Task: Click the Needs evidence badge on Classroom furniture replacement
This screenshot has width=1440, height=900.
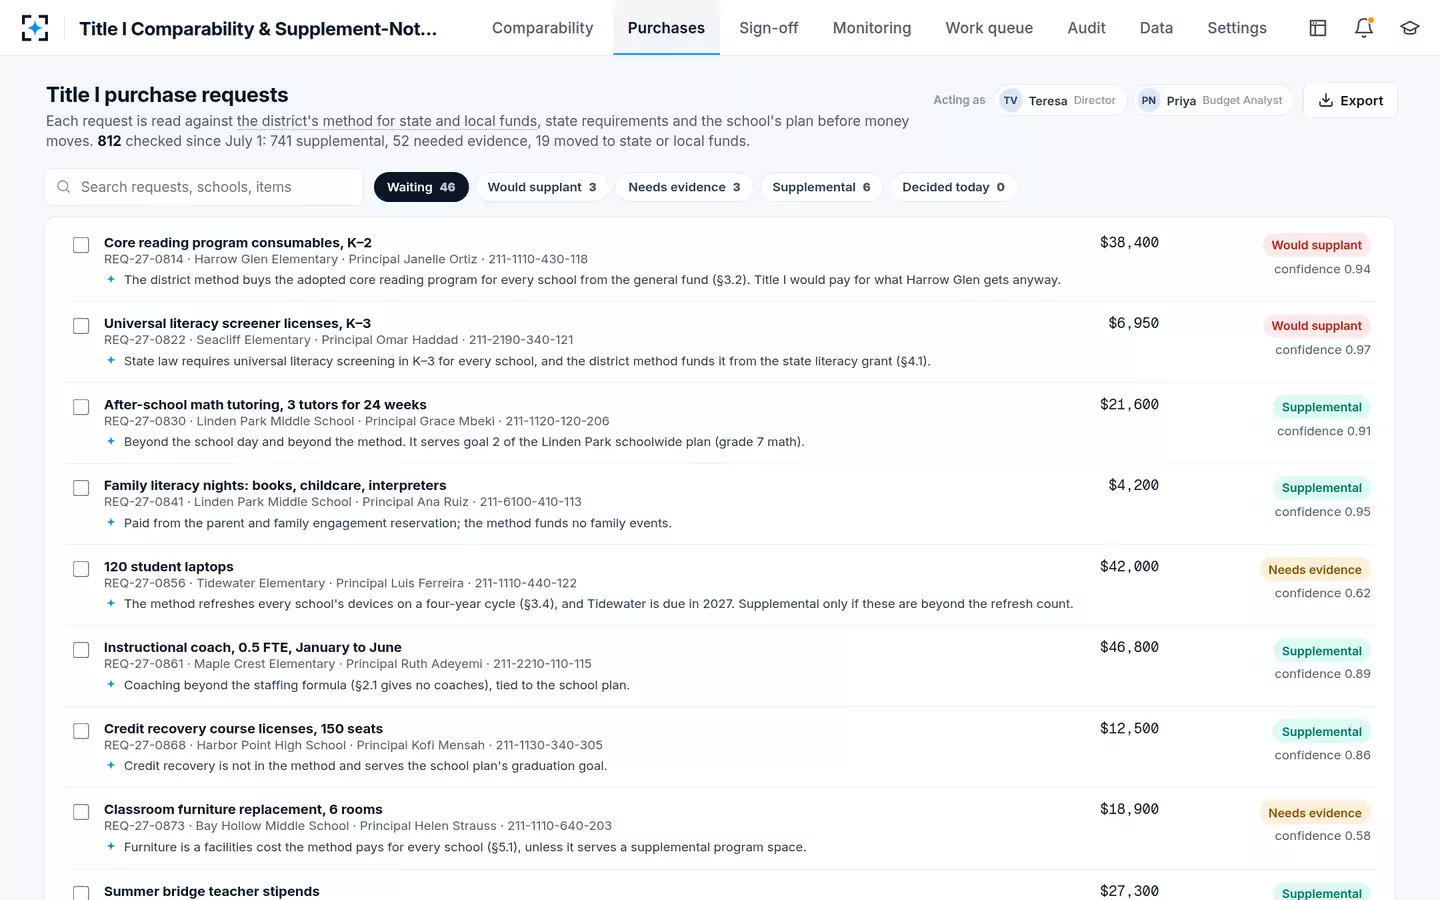Action: point(1314,813)
